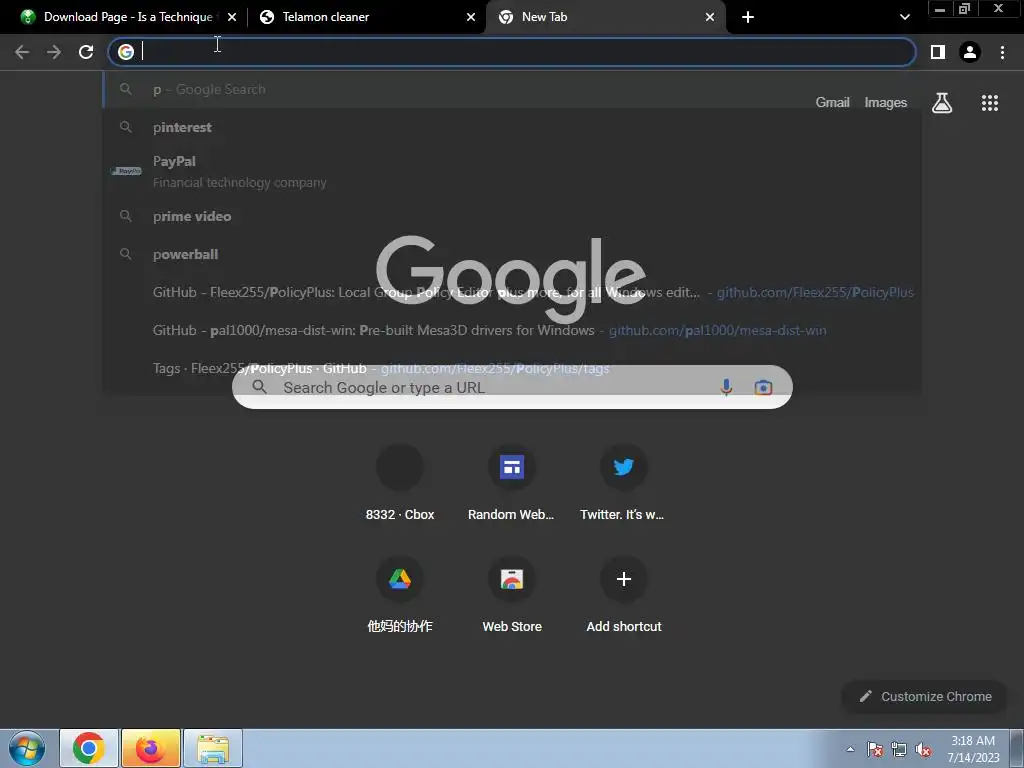Open the Tags PolicyPlus GitHub suggestion

click(512, 368)
